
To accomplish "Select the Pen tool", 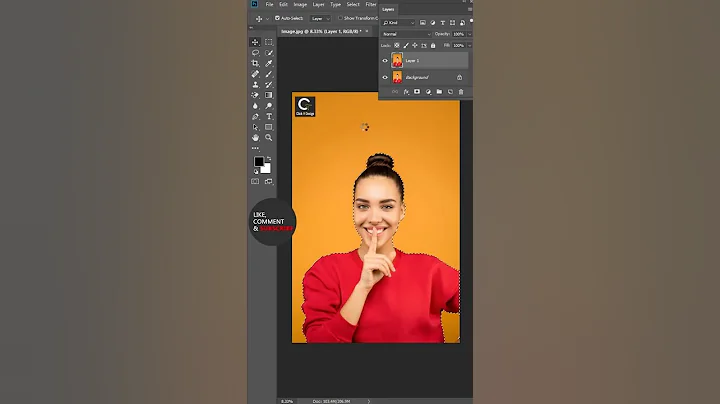I will (255, 117).
